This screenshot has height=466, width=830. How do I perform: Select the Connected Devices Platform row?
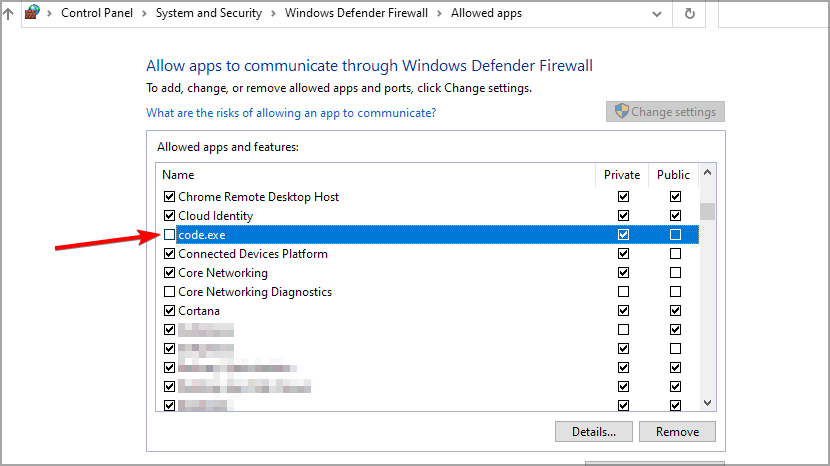point(253,254)
